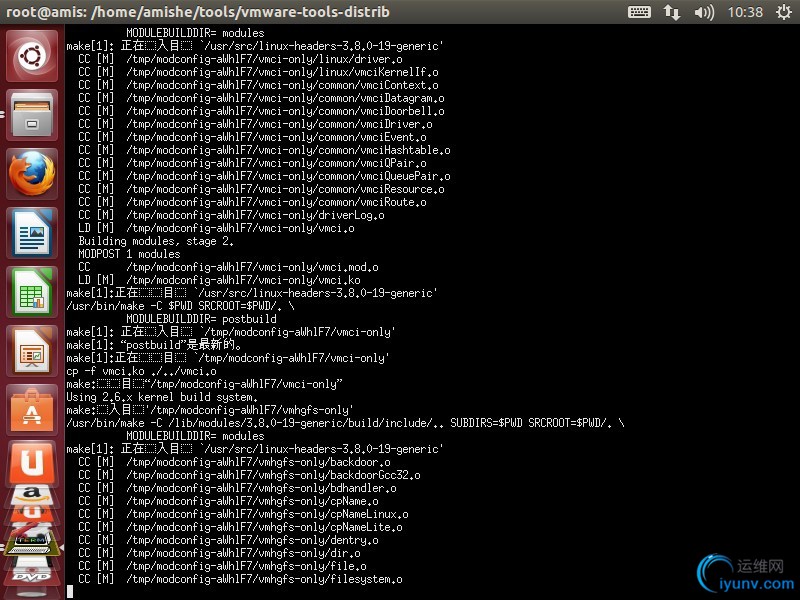Click line ending cpNameLite.o

(x=240, y=527)
